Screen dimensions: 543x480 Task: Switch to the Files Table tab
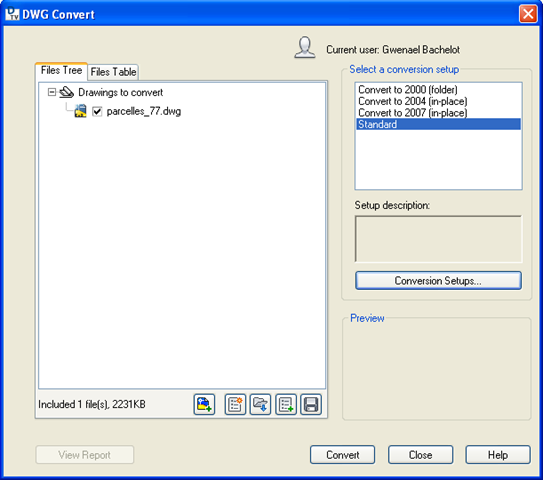(113, 72)
